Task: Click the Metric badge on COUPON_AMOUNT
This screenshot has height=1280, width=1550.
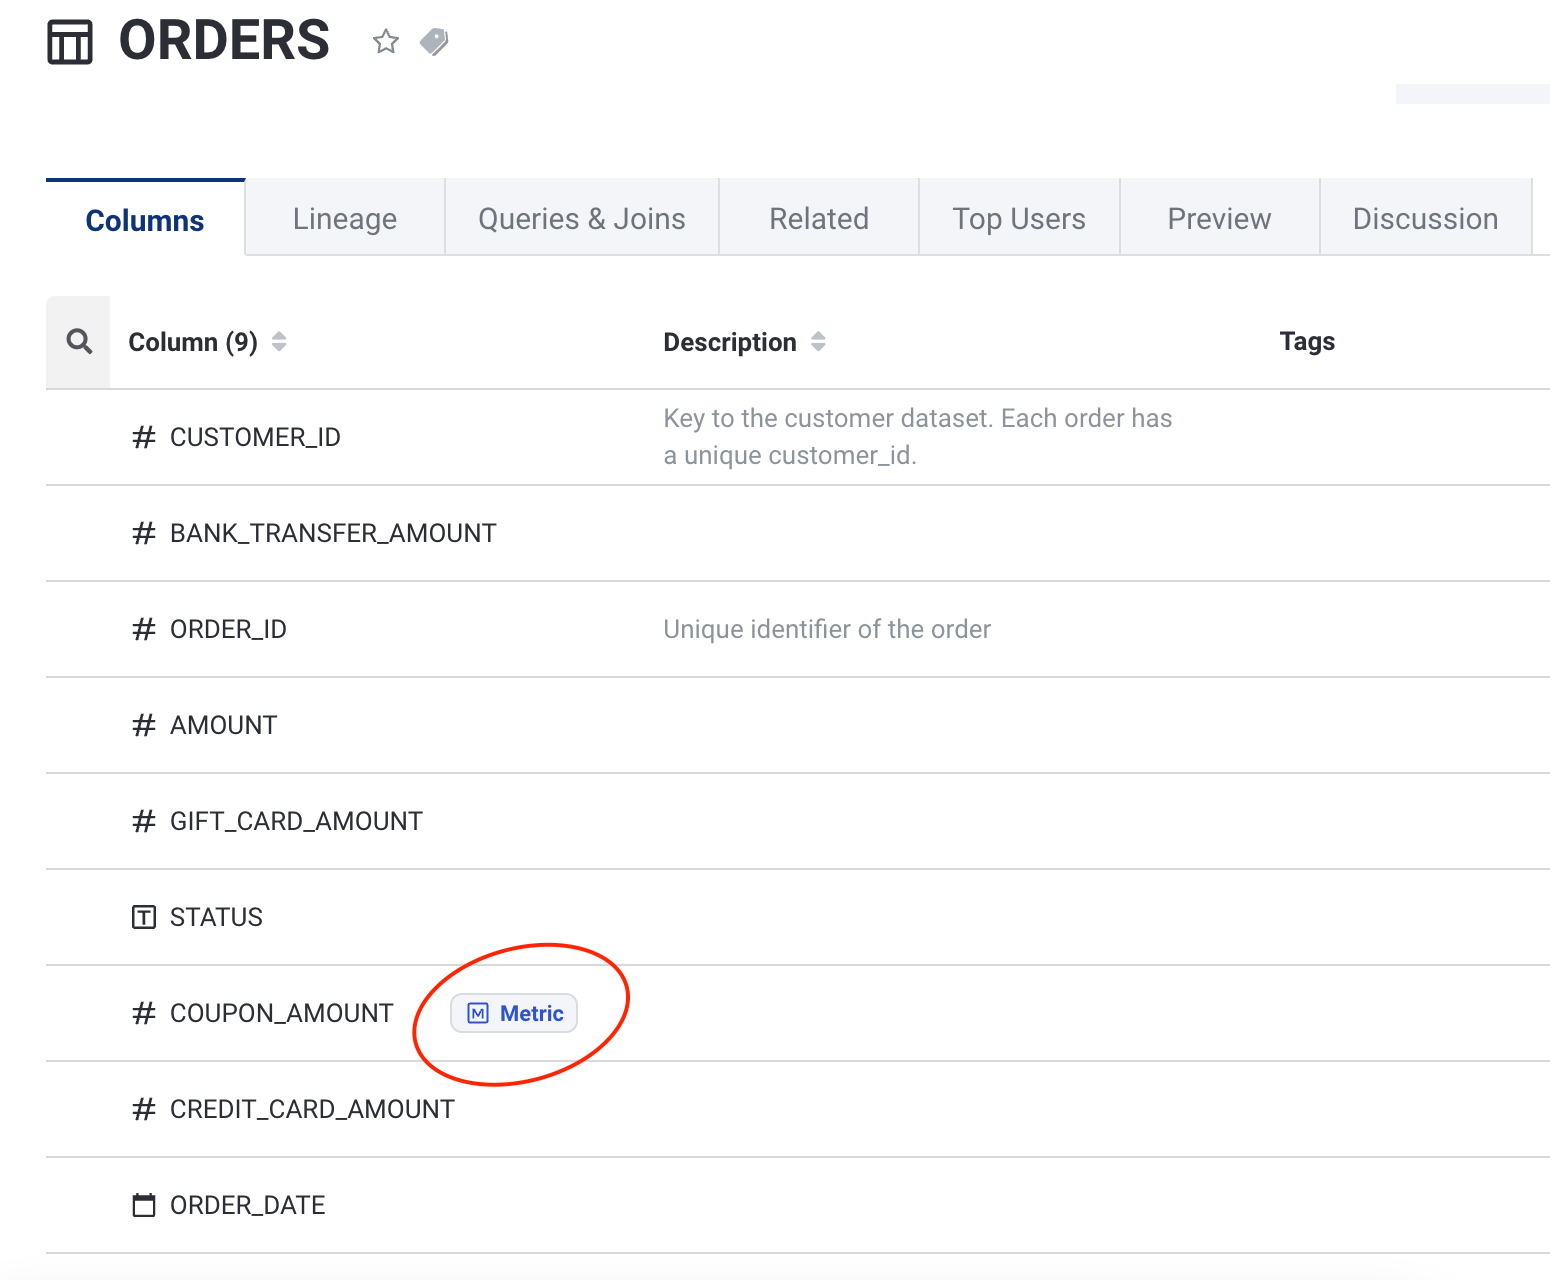Action: point(514,1013)
